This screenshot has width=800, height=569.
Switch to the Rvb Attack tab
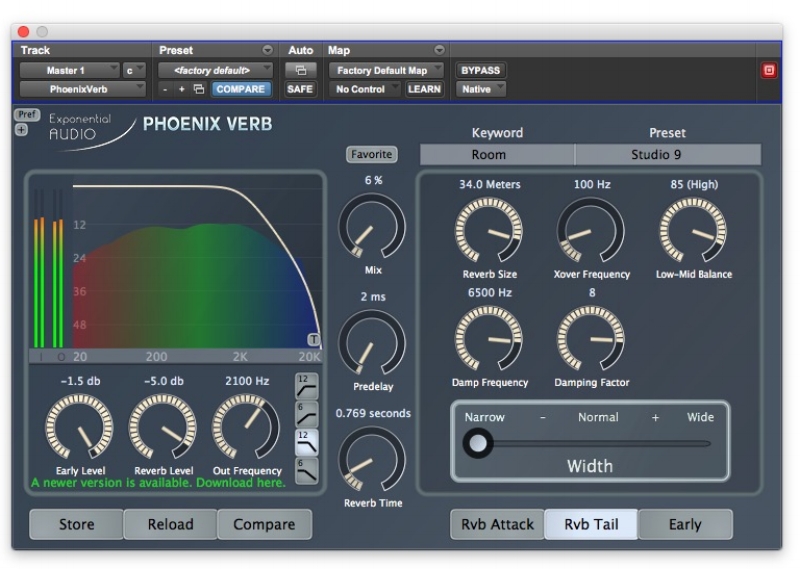[497, 524]
